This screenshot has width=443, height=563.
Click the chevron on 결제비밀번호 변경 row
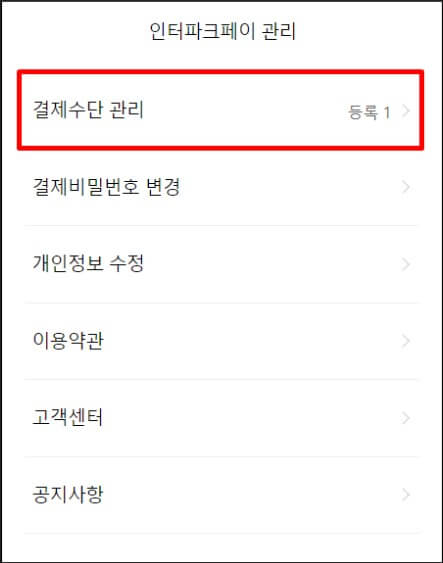coord(406,187)
